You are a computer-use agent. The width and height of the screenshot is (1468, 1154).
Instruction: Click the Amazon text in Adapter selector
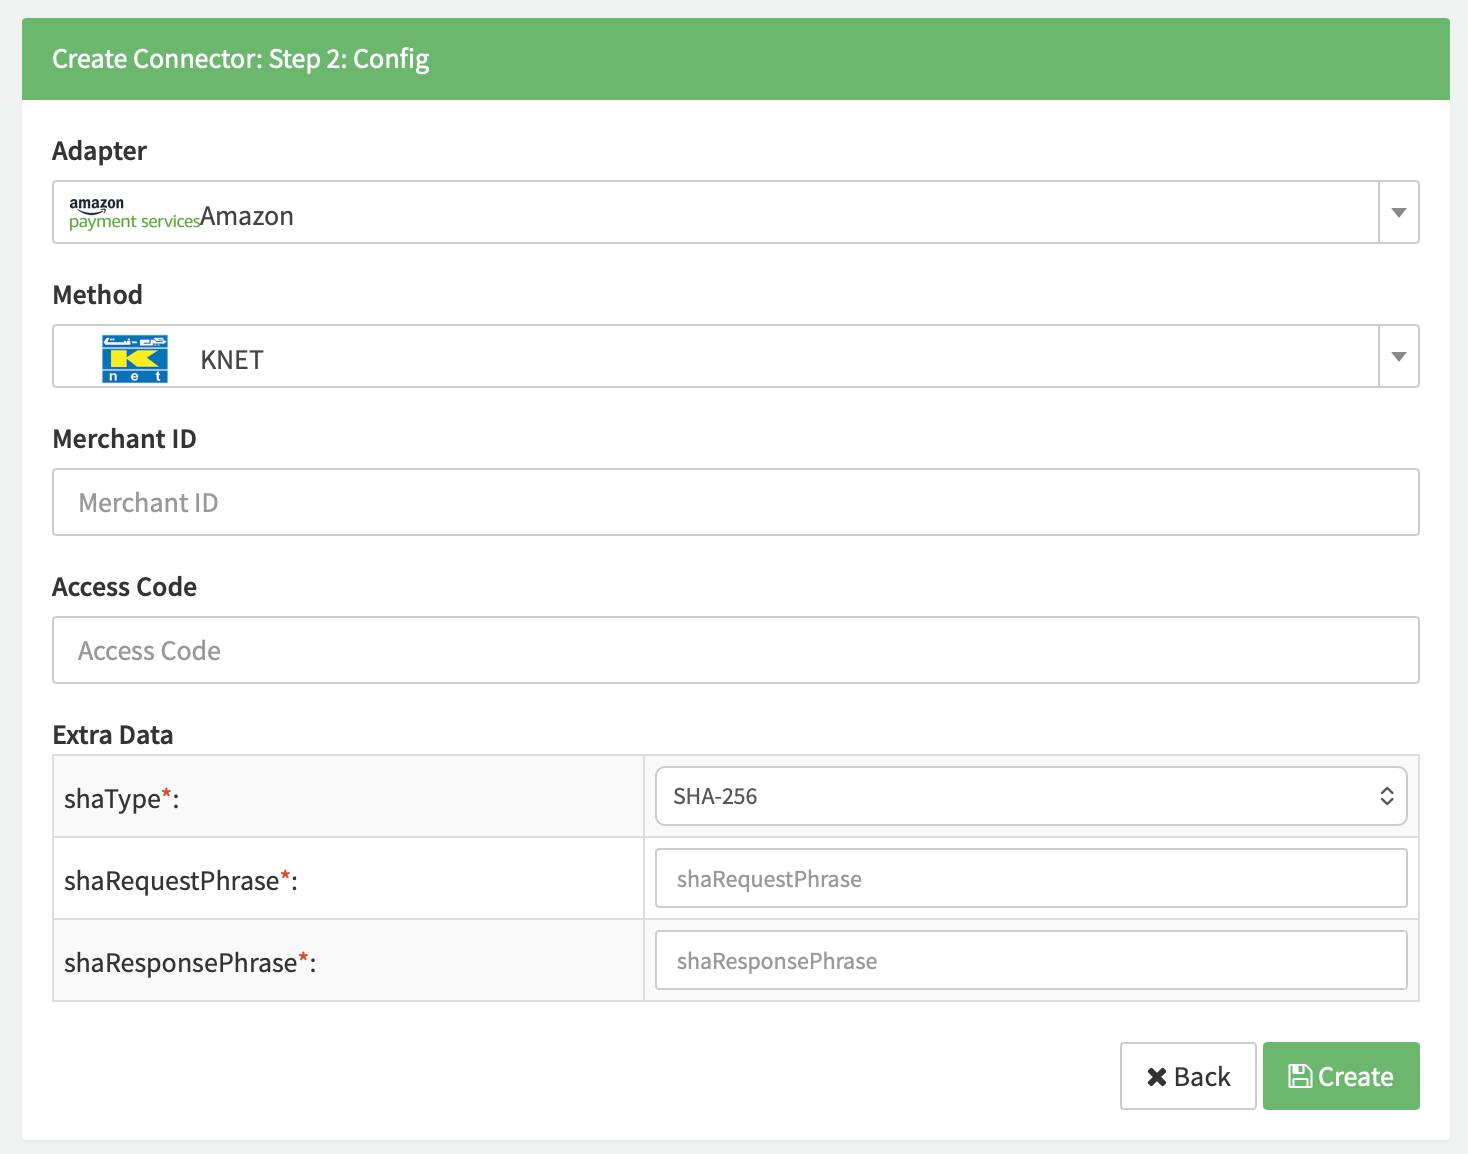click(x=247, y=216)
